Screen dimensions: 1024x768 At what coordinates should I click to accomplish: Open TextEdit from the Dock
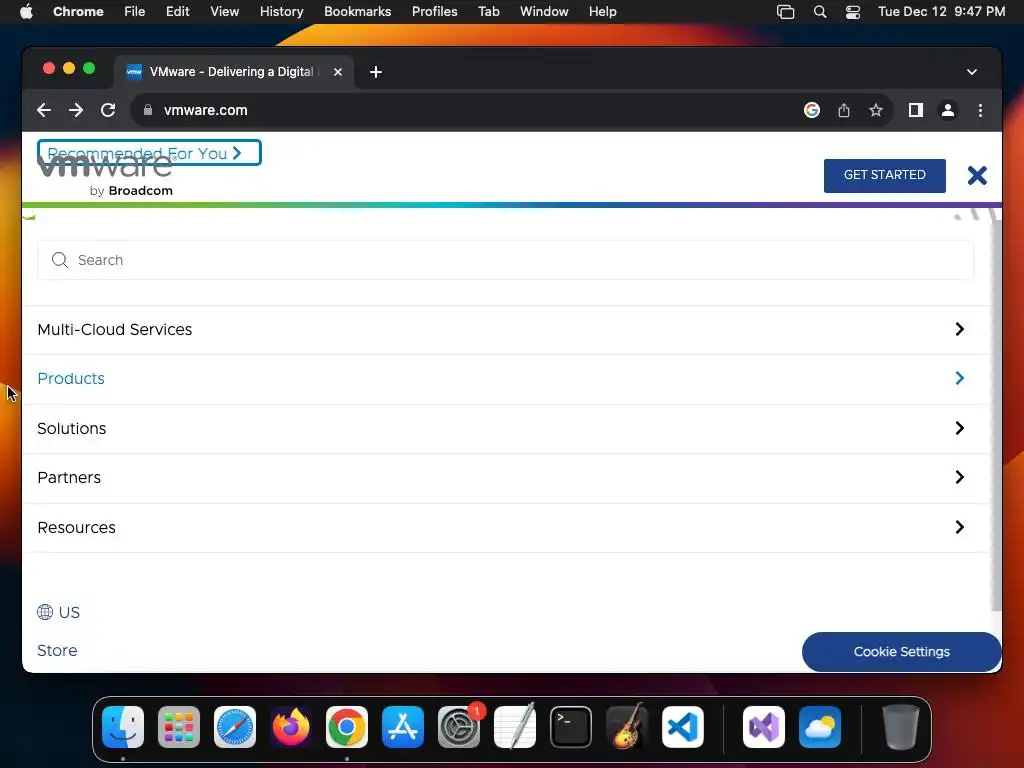tap(515, 727)
